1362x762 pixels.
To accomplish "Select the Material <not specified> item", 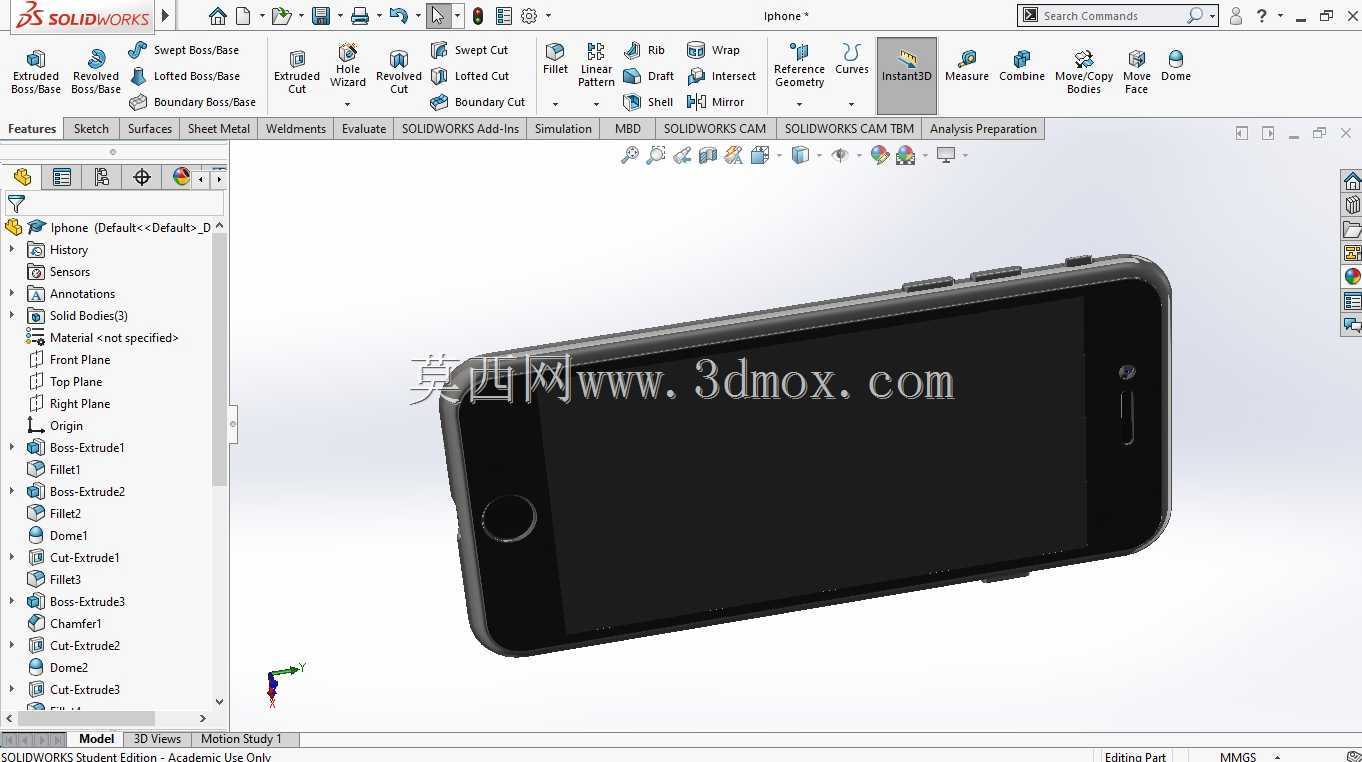I will [114, 337].
